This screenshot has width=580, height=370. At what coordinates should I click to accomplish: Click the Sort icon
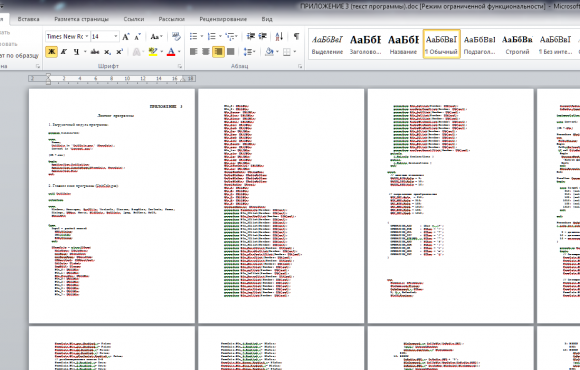[x=279, y=36]
